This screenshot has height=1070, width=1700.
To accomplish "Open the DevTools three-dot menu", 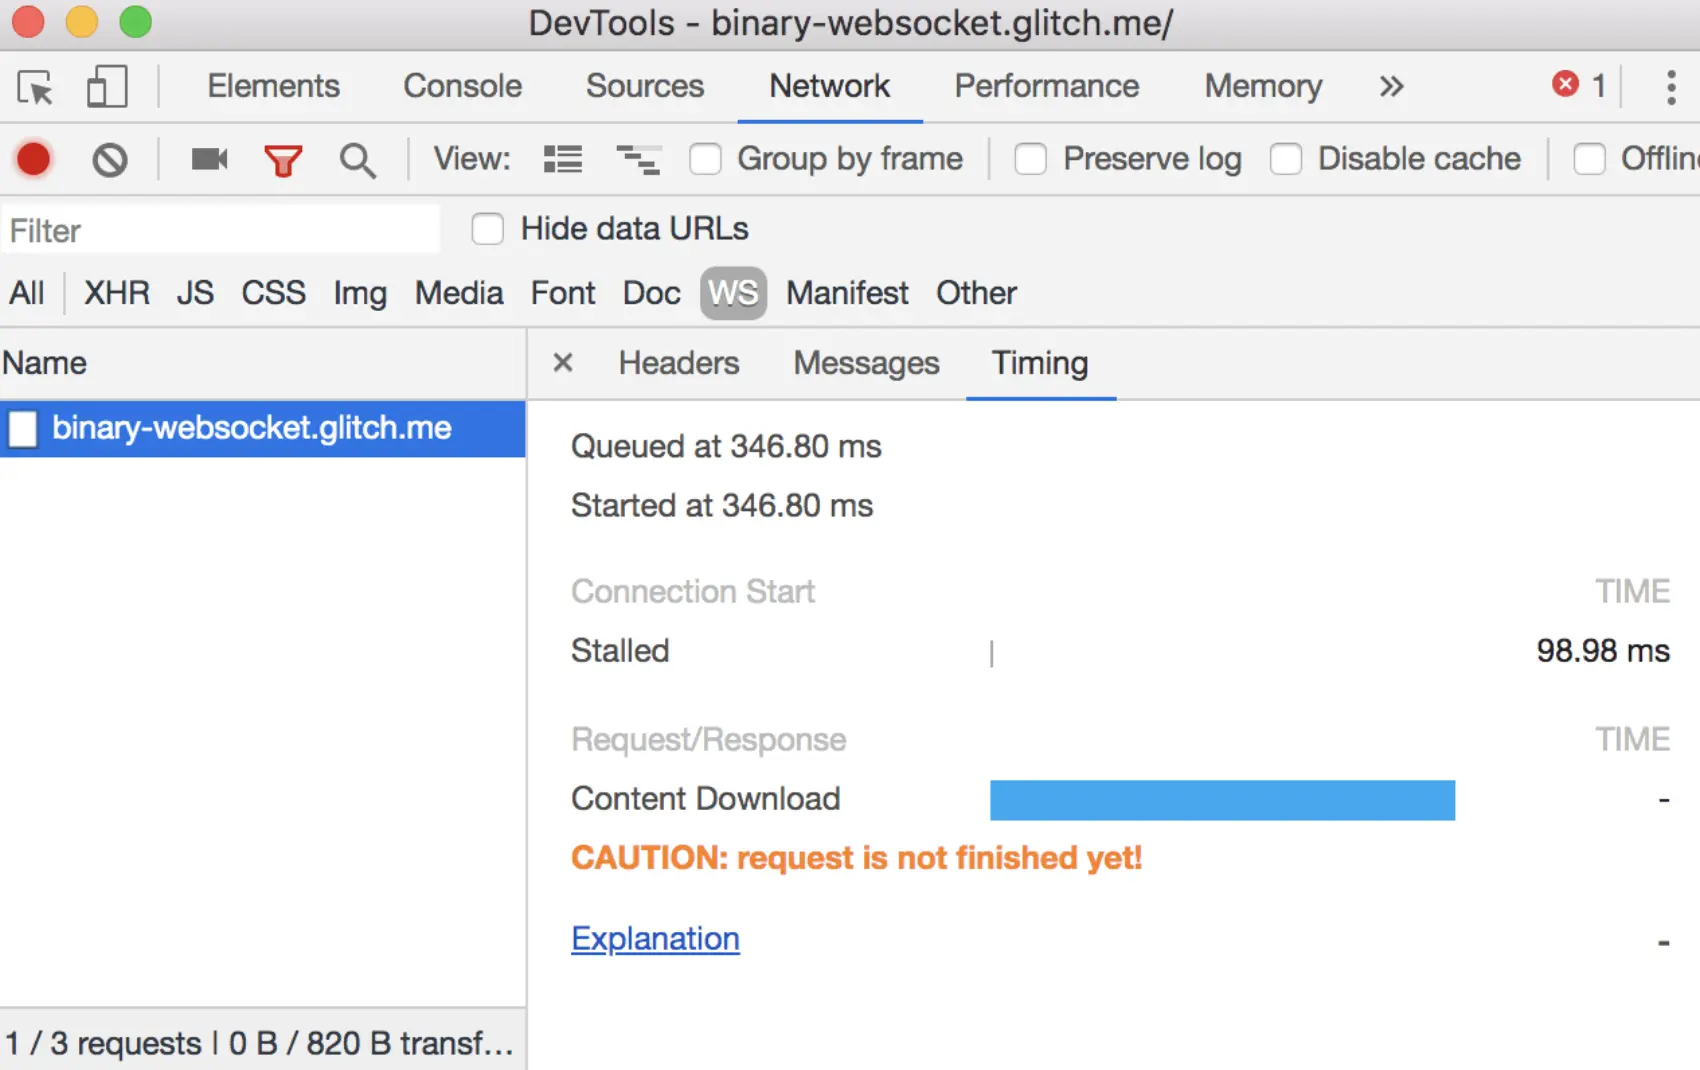I will click(x=1670, y=87).
